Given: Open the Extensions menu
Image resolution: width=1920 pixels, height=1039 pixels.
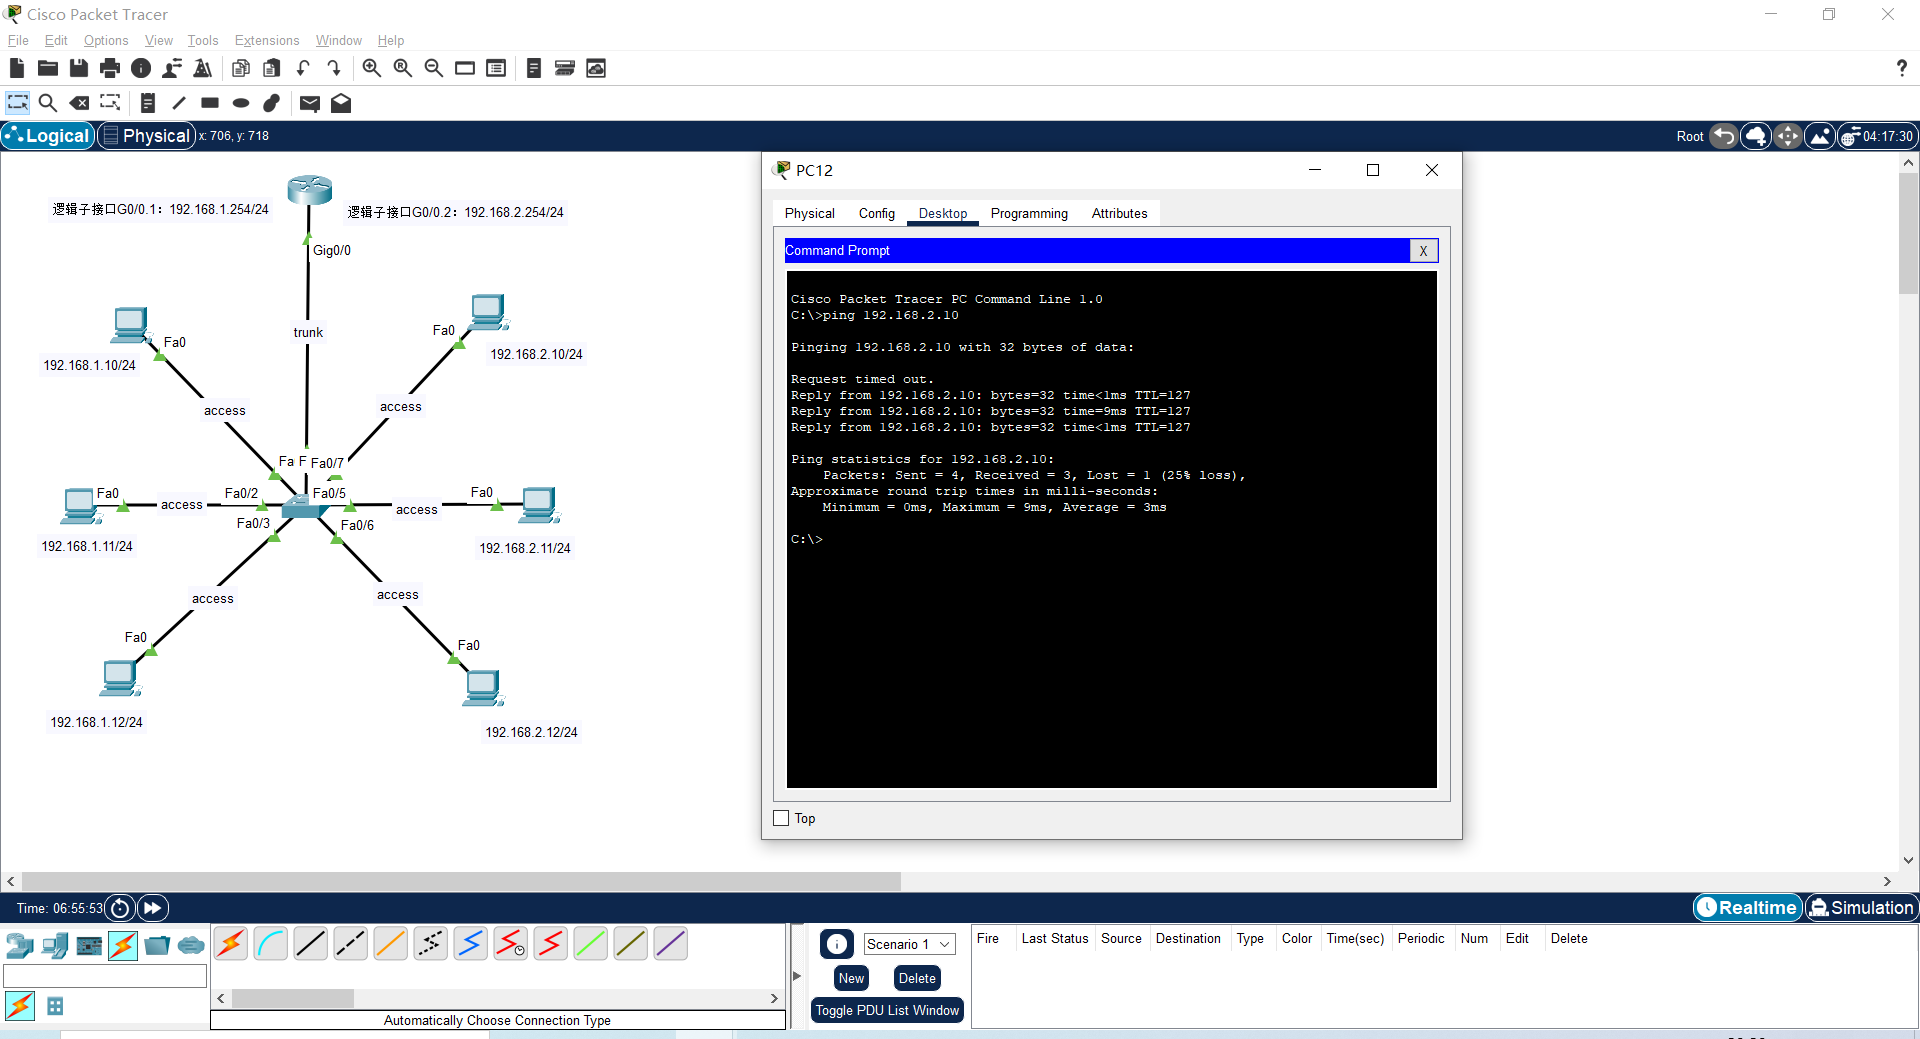Looking at the screenshot, I should tap(267, 40).
